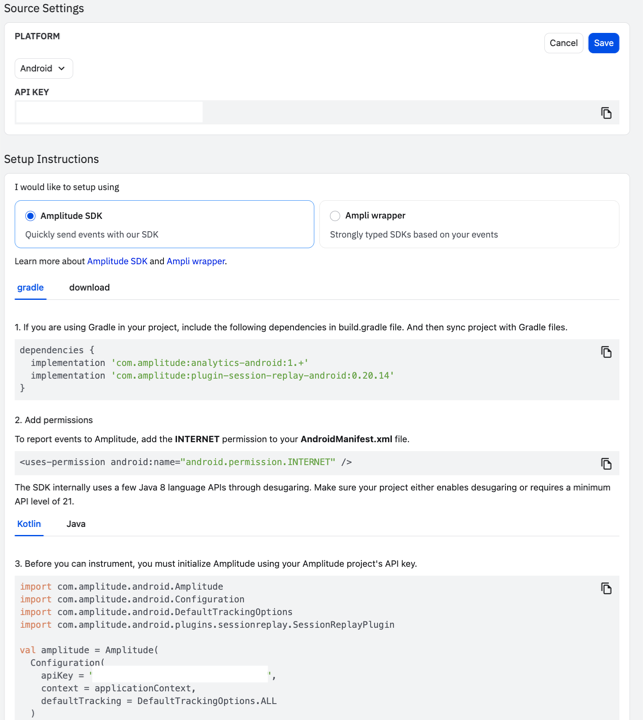643x720 pixels.
Task: Click the 'Quickly send events with our SDK' description
Action: (92, 235)
